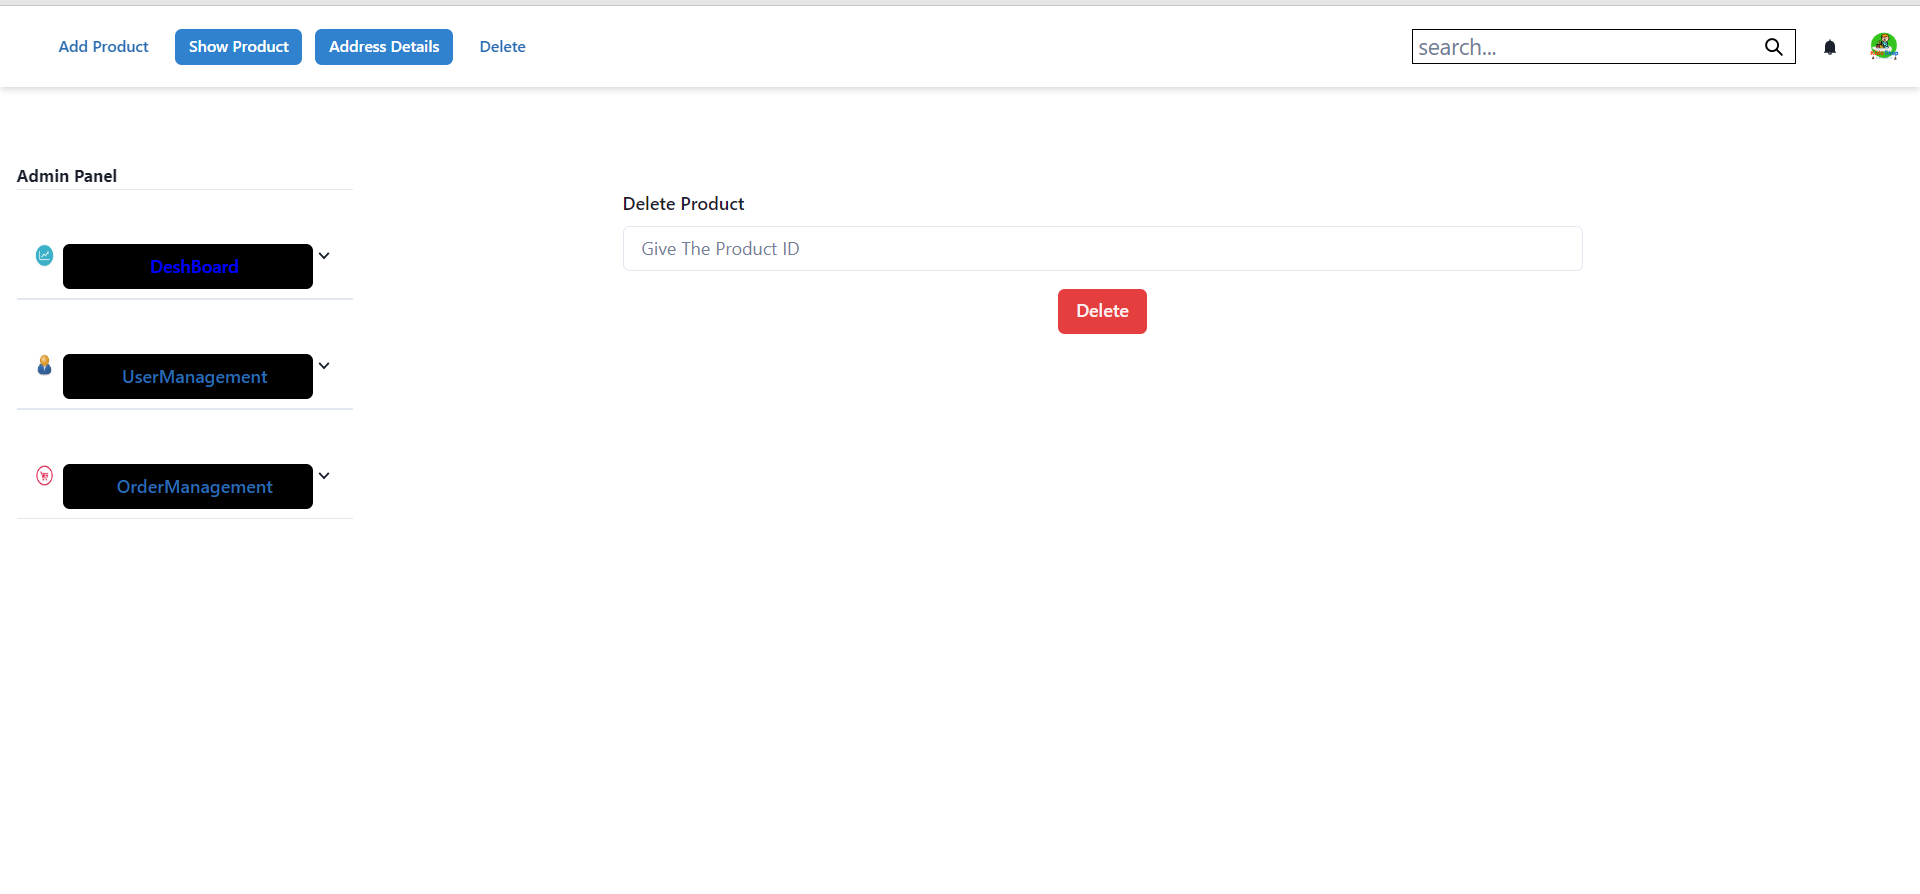
Task: Open the OrderManagement sidebar item
Action: tap(188, 487)
